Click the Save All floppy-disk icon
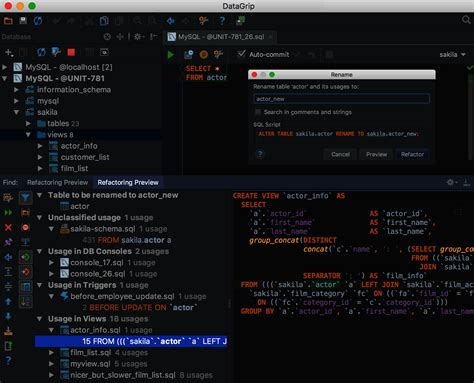Viewport: 474px width, 383px height. pos(23,21)
